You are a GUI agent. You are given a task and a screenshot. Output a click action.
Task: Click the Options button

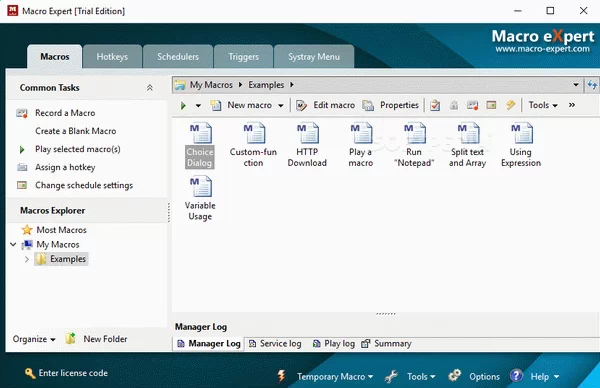tap(484, 377)
